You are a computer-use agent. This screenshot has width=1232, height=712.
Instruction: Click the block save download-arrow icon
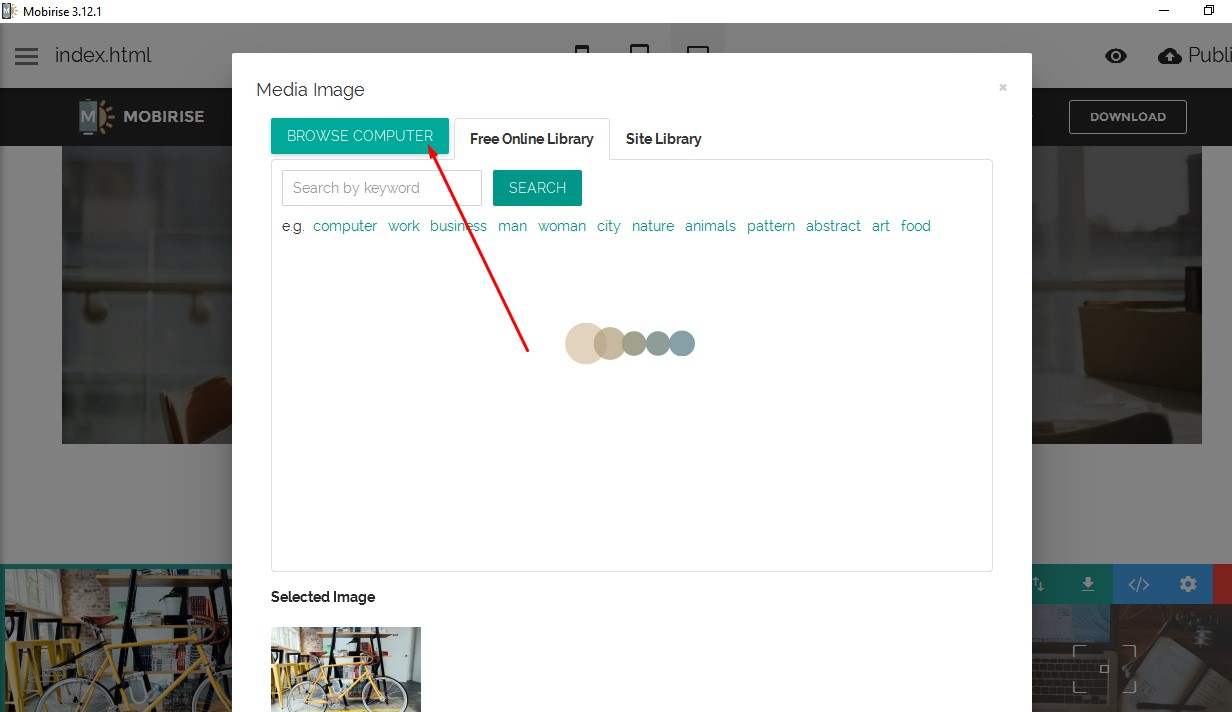click(x=1088, y=585)
